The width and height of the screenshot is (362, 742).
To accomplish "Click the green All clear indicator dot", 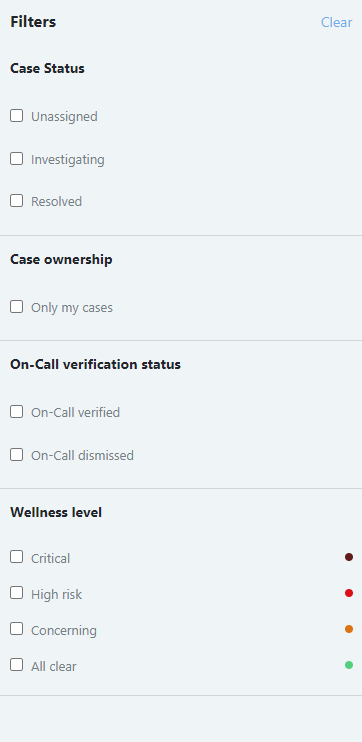I will tap(349, 665).
